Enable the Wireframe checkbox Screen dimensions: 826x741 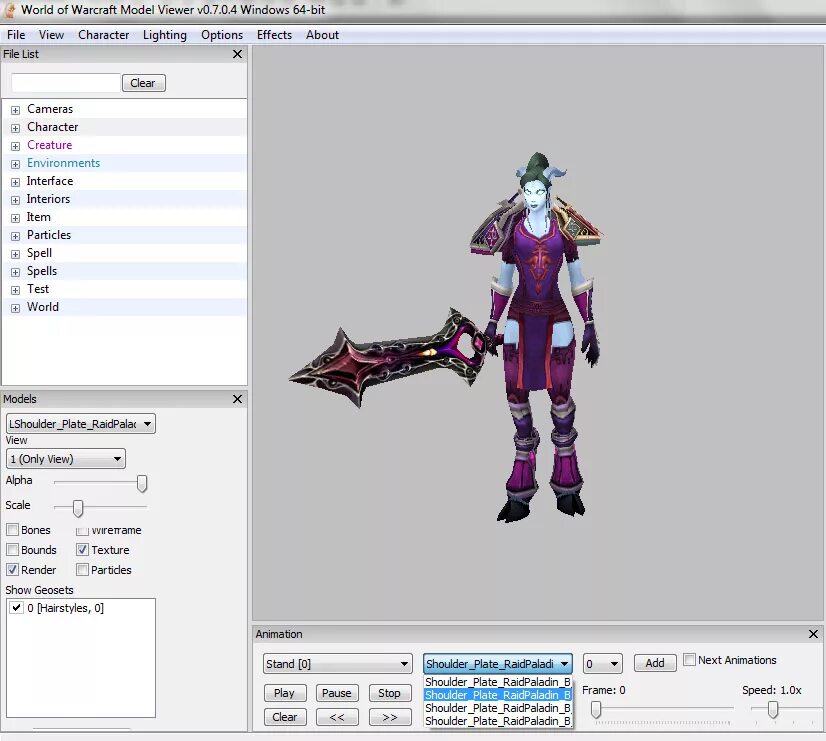point(82,530)
